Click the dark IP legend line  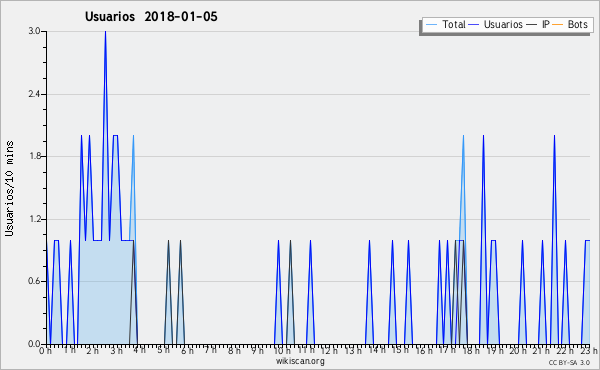coord(532,25)
